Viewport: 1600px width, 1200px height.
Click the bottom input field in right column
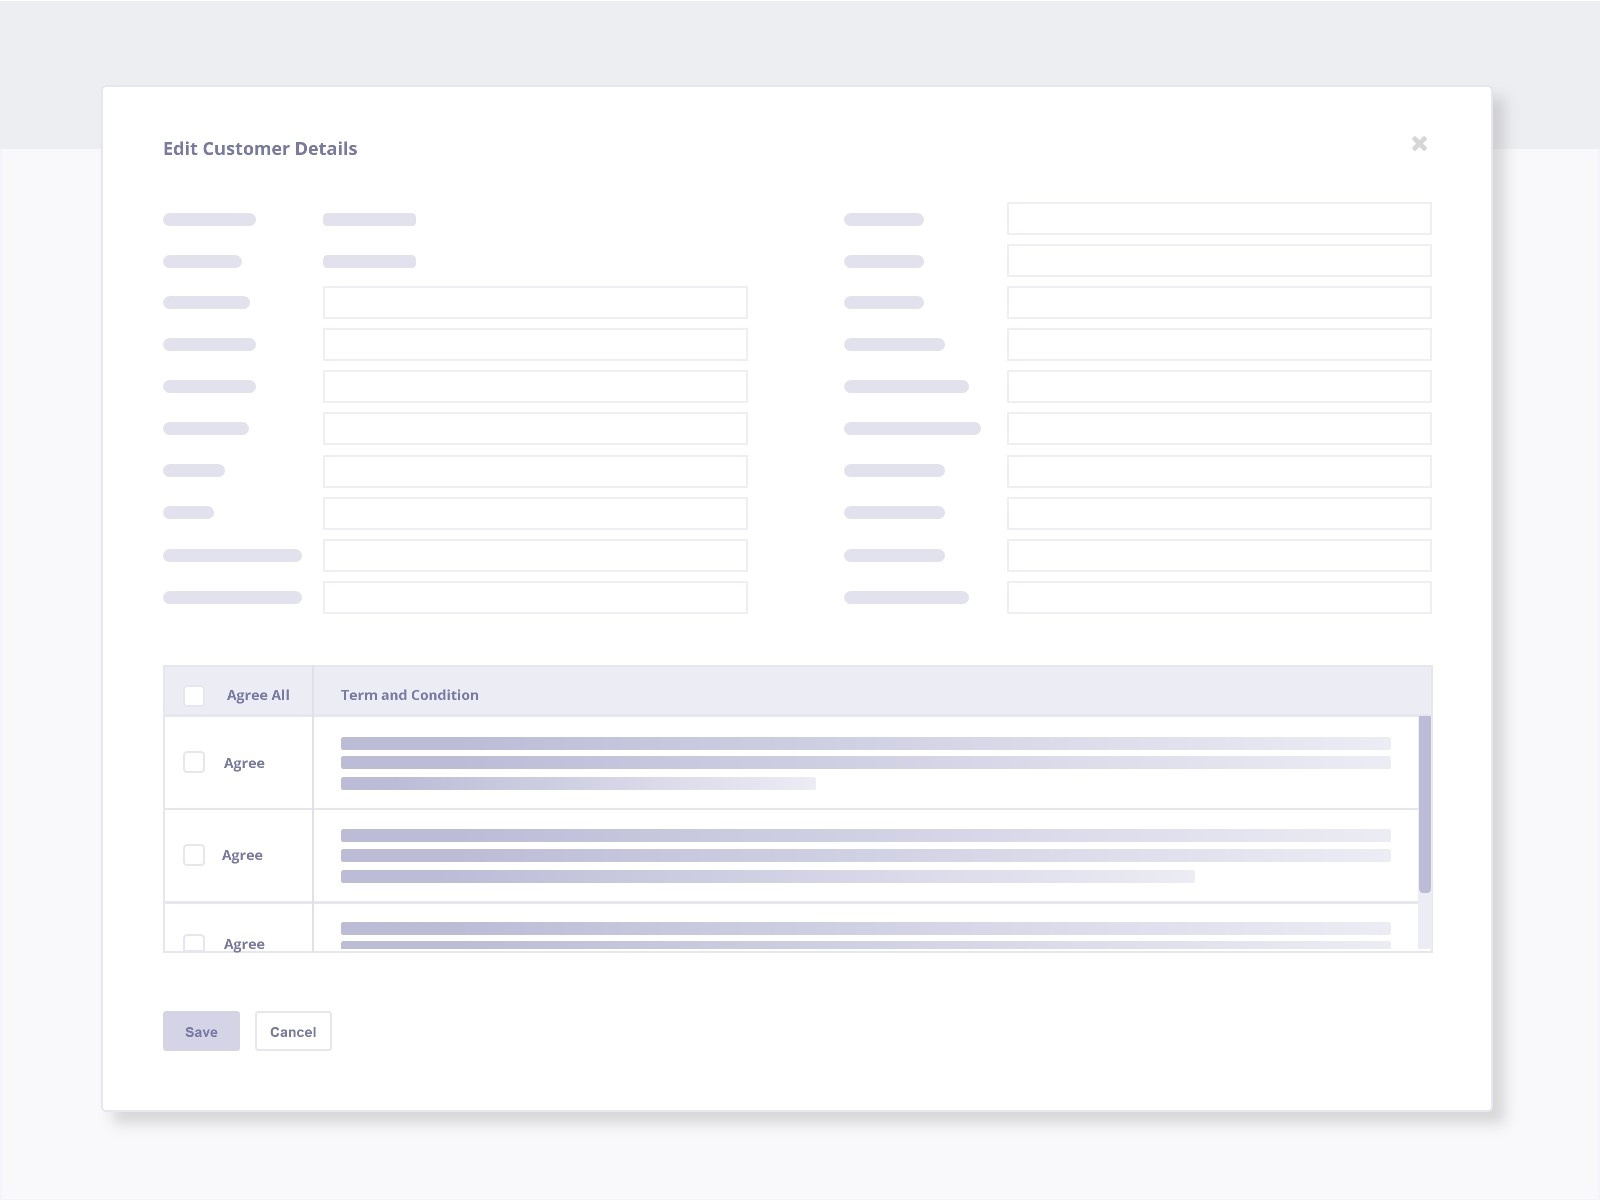point(1219,597)
